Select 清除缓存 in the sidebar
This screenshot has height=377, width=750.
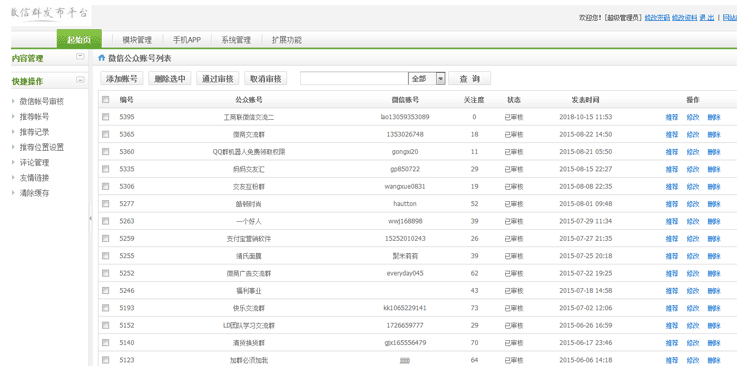tap(34, 193)
